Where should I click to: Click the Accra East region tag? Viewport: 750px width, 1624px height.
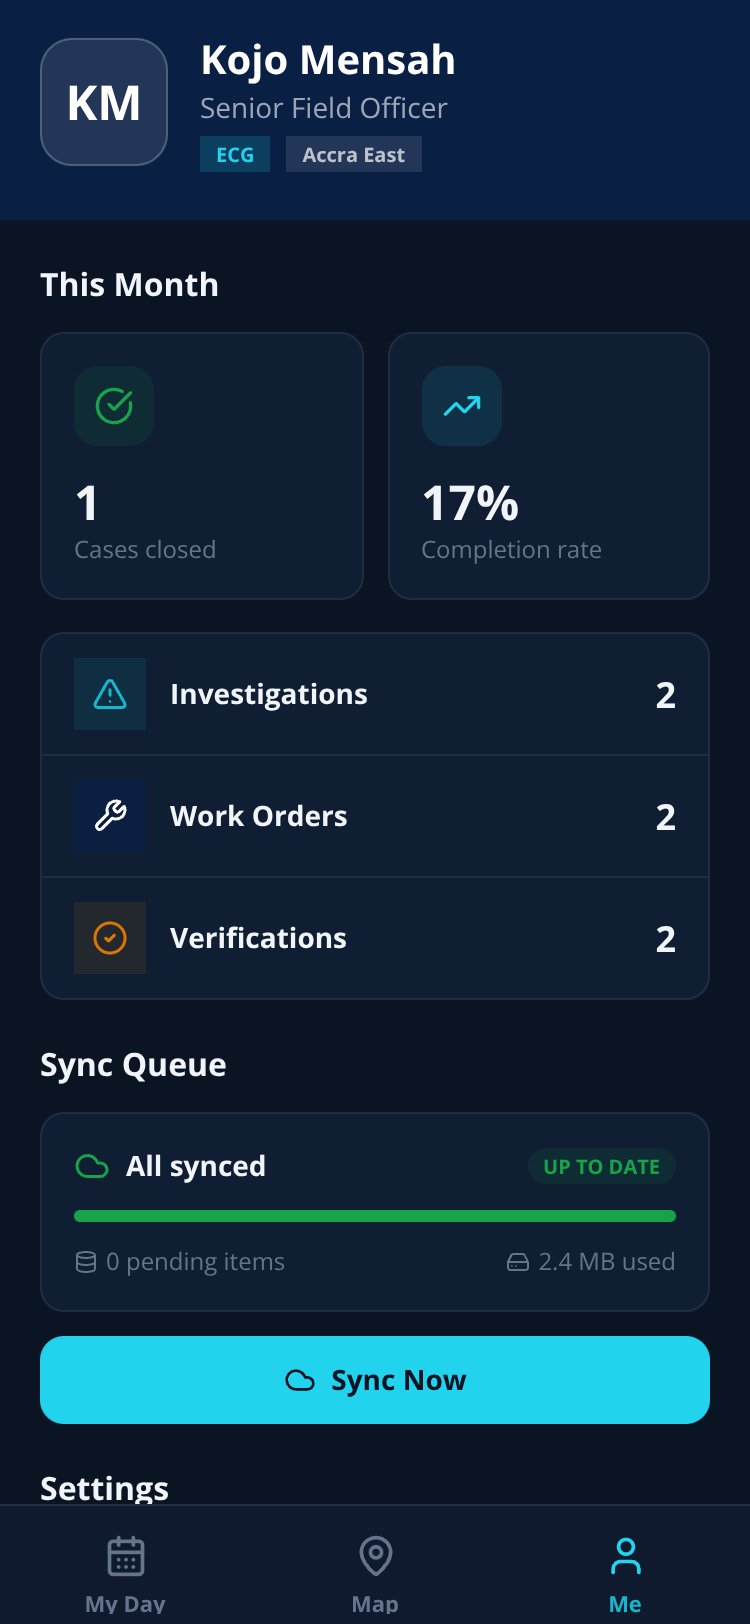[354, 155]
